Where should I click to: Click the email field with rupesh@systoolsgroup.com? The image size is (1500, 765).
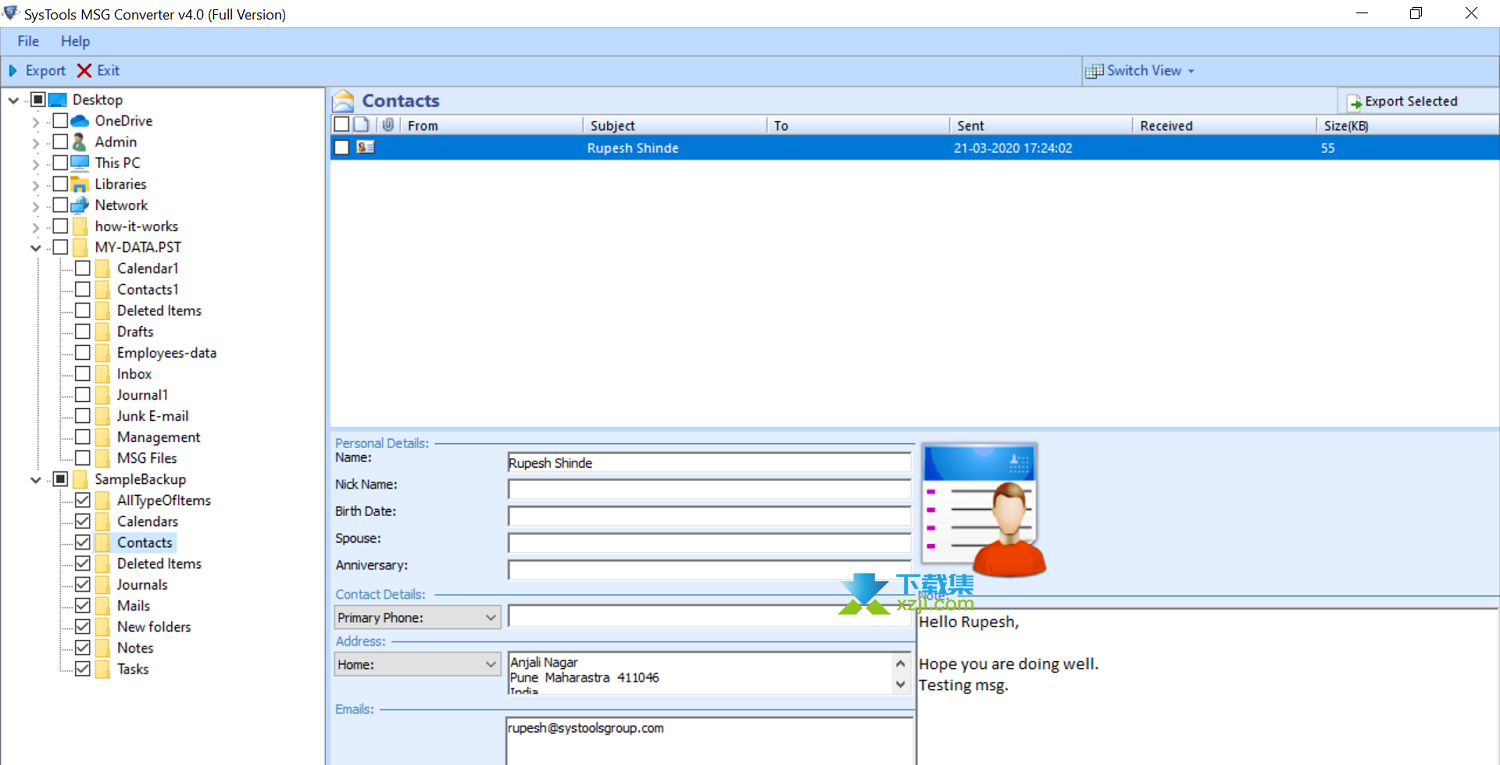(x=710, y=741)
